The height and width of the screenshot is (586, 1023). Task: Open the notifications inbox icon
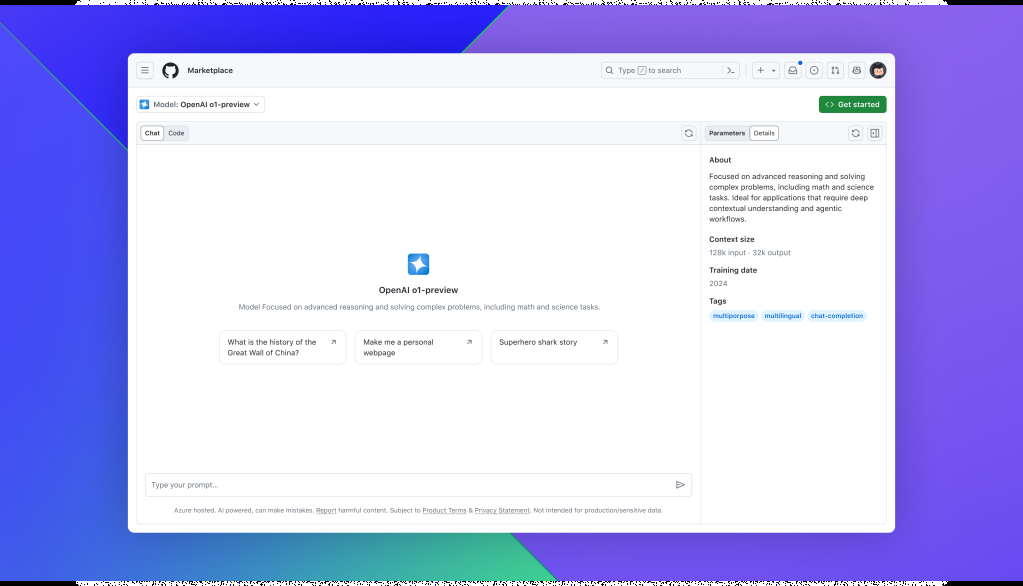(x=792, y=70)
